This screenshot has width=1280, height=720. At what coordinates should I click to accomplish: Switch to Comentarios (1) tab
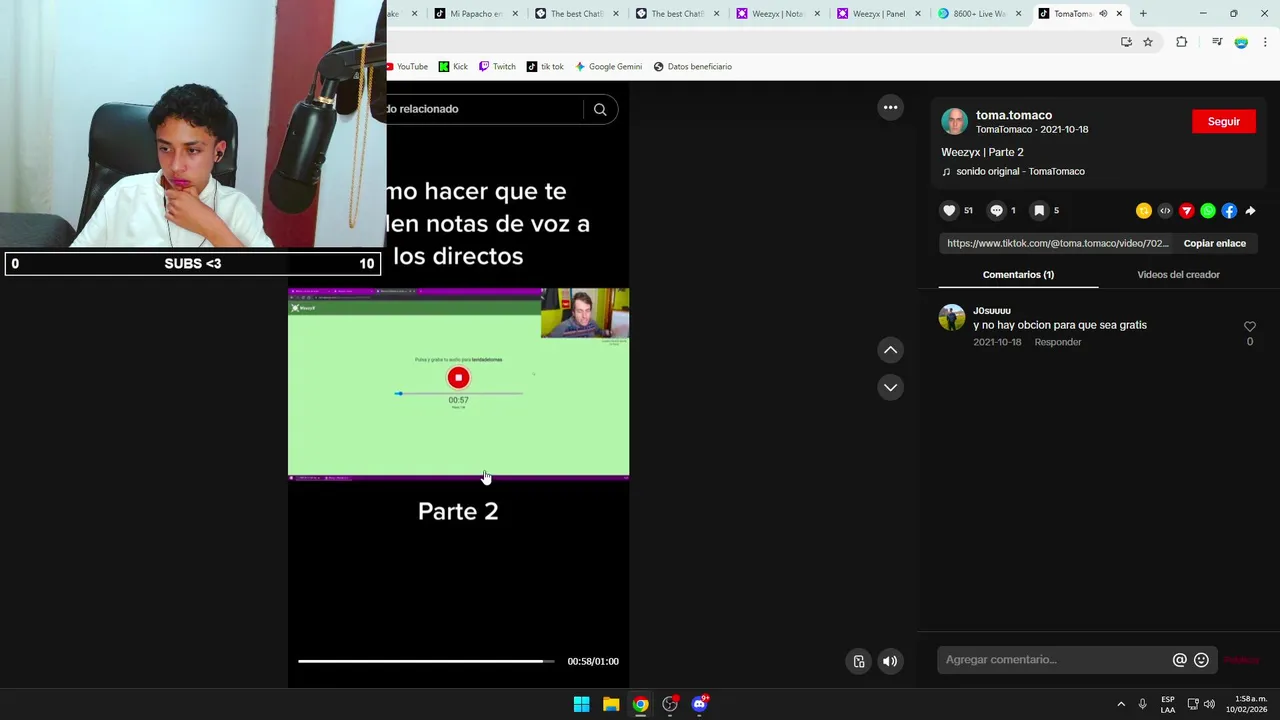(x=1018, y=274)
